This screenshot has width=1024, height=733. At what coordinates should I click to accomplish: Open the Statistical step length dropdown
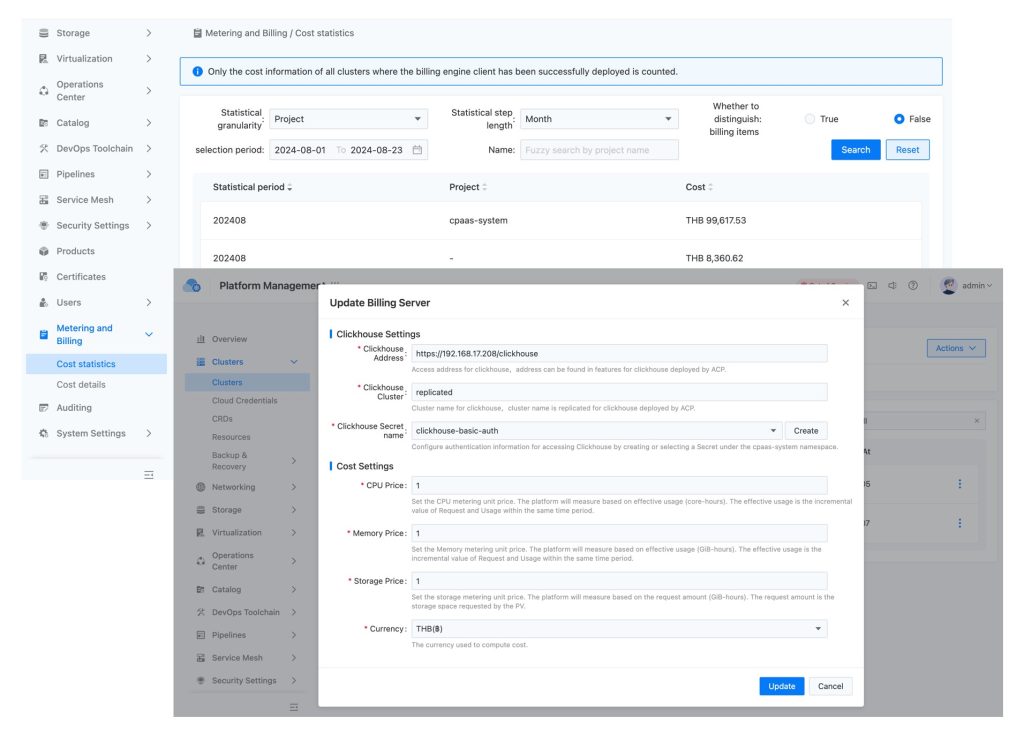(599, 119)
